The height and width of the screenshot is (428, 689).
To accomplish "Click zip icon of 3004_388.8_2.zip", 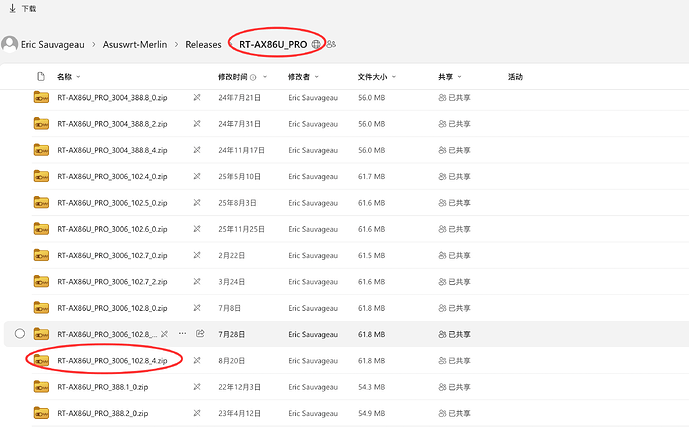I will pyautogui.click(x=41, y=123).
